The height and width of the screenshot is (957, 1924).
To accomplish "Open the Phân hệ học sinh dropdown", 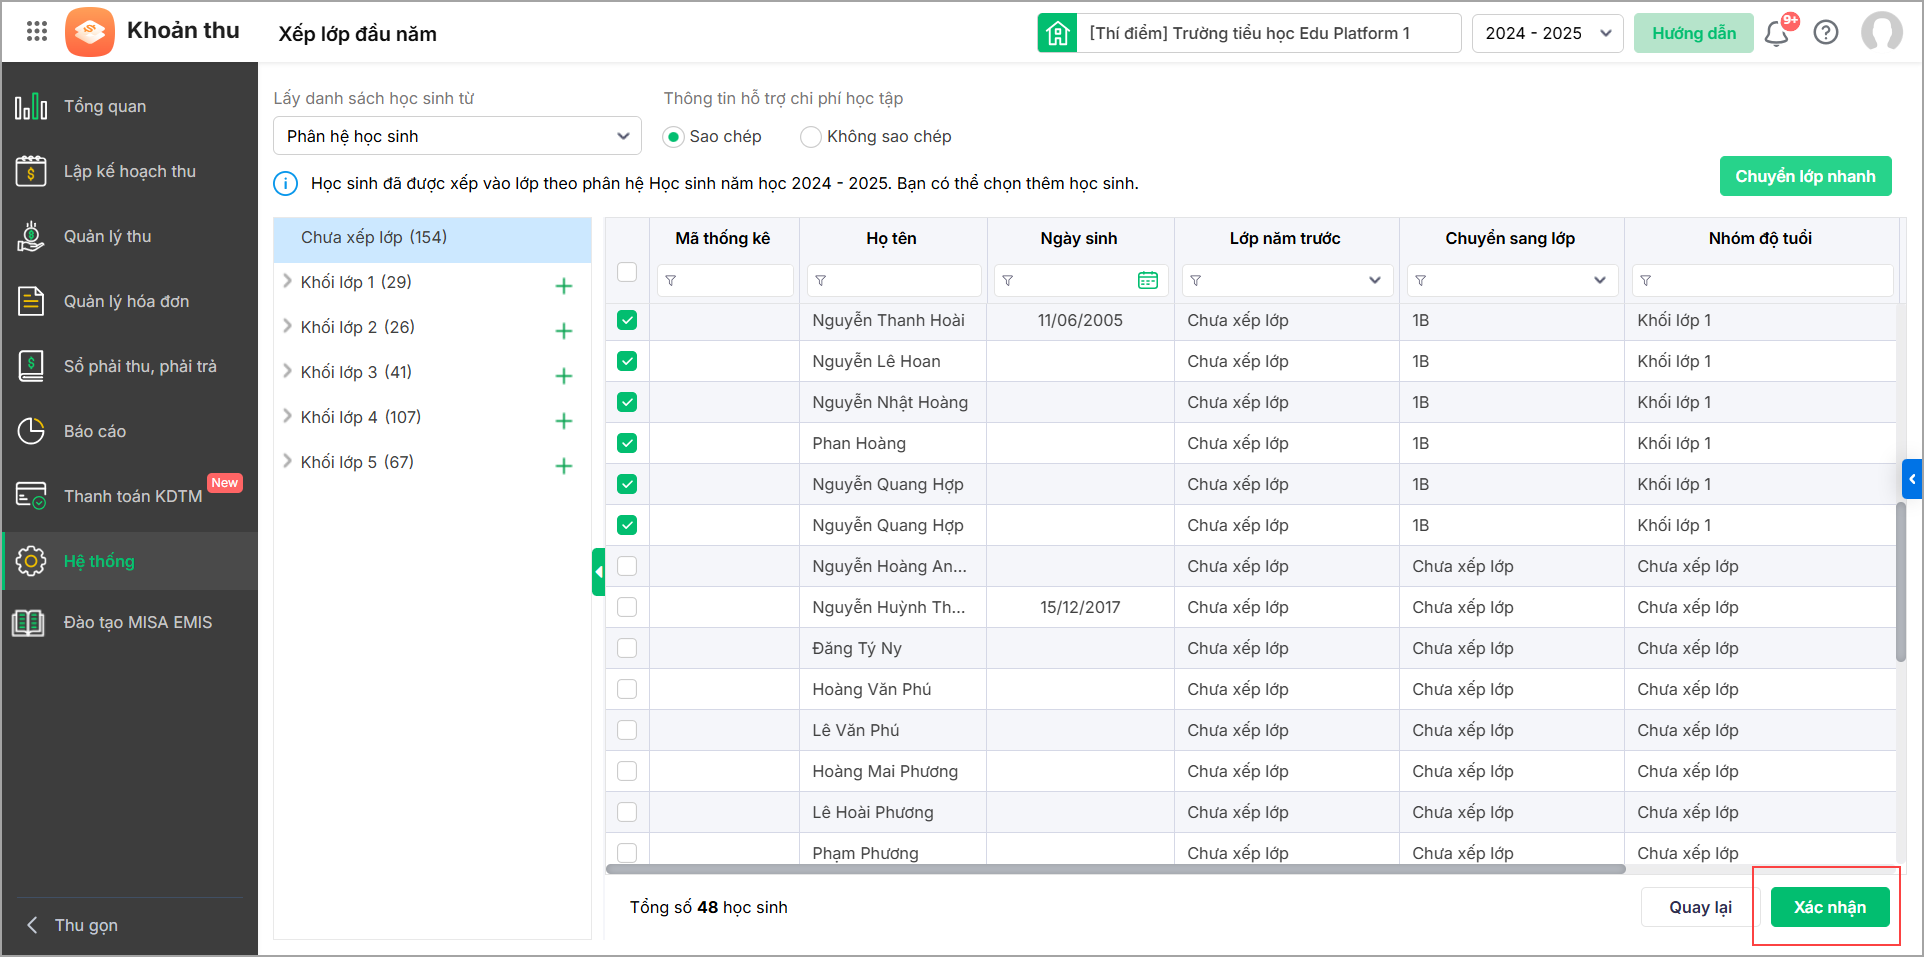I will pos(457,136).
